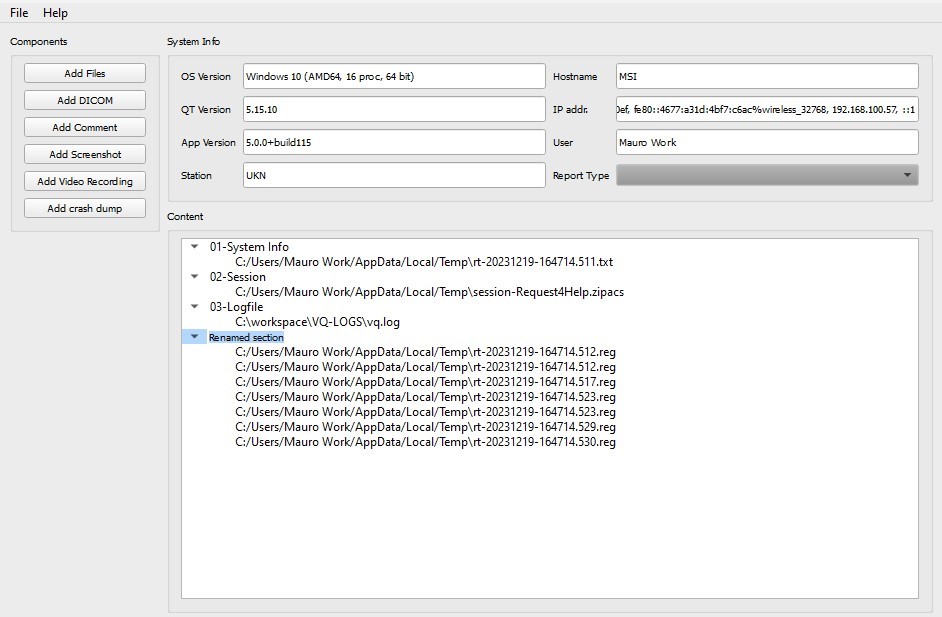Select session-Request4Help.zipacs entry
Image resolution: width=942 pixels, height=617 pixels.
coord(429,292)
